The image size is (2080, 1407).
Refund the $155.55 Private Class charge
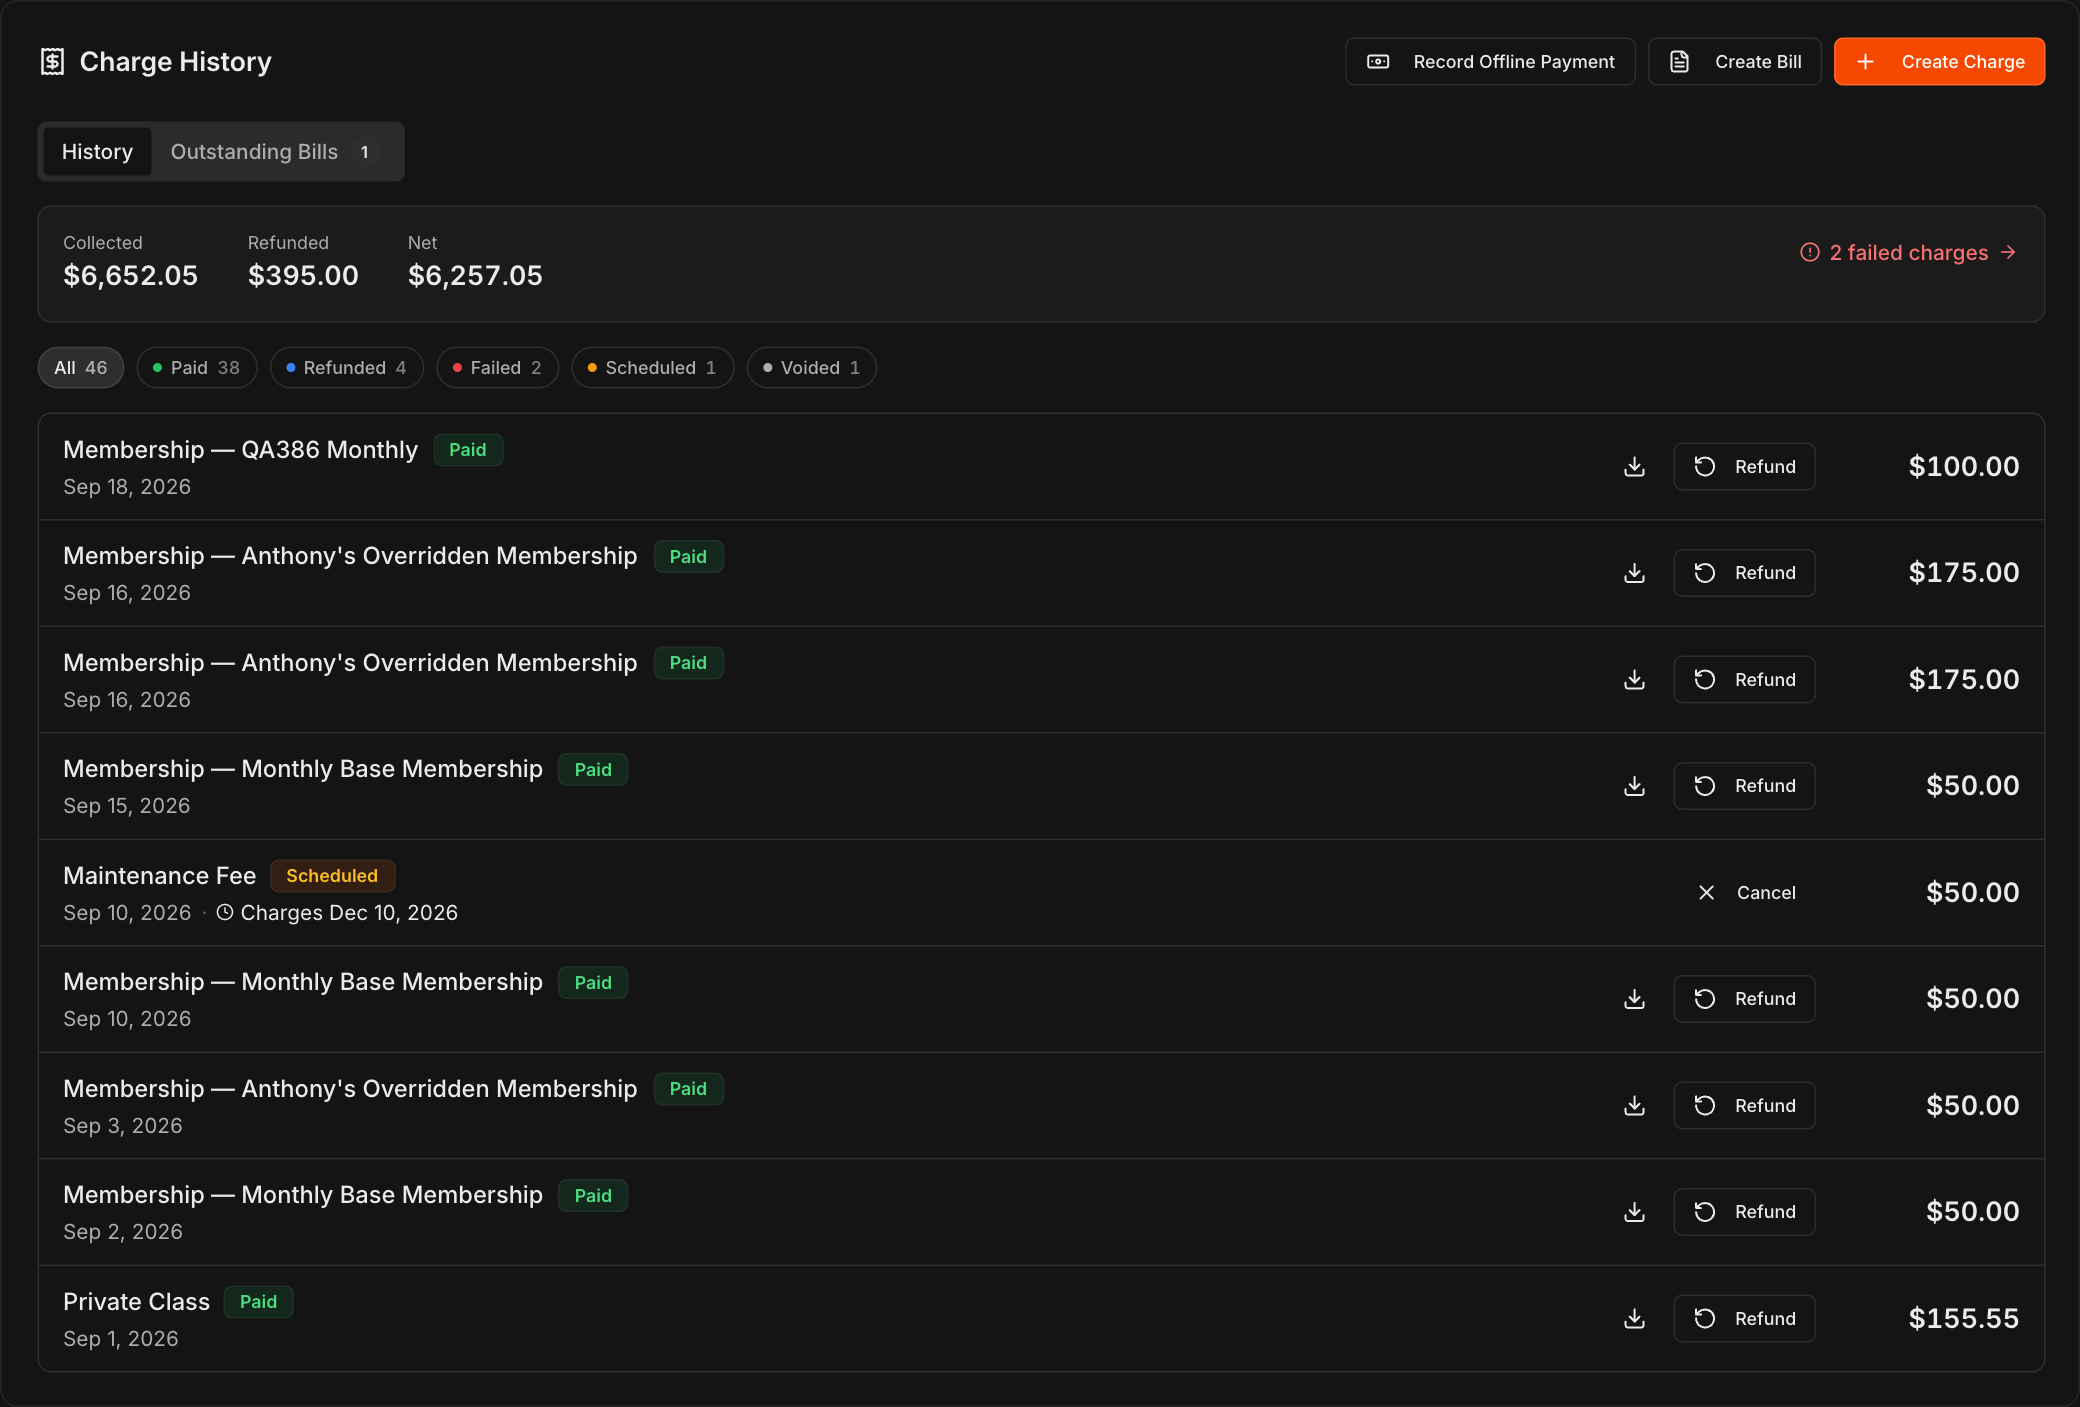1744,1319
